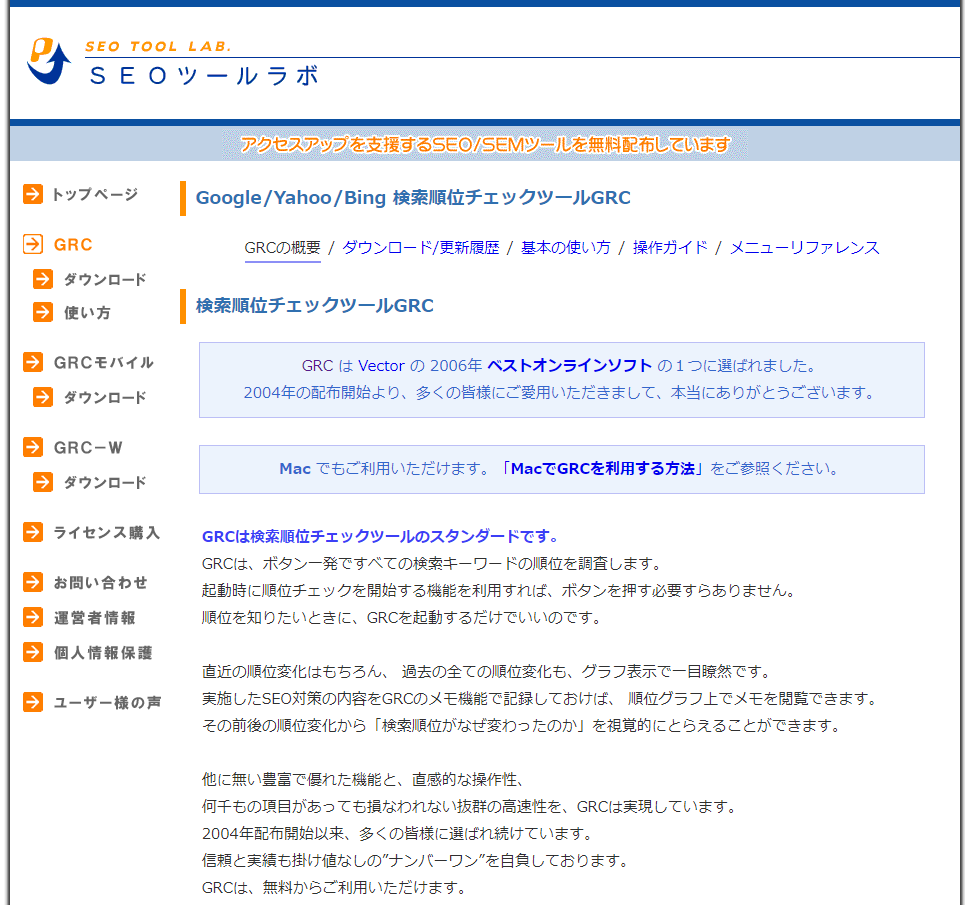
Task: Select 運営者情報 in sidebar
Action: point(94,618)
